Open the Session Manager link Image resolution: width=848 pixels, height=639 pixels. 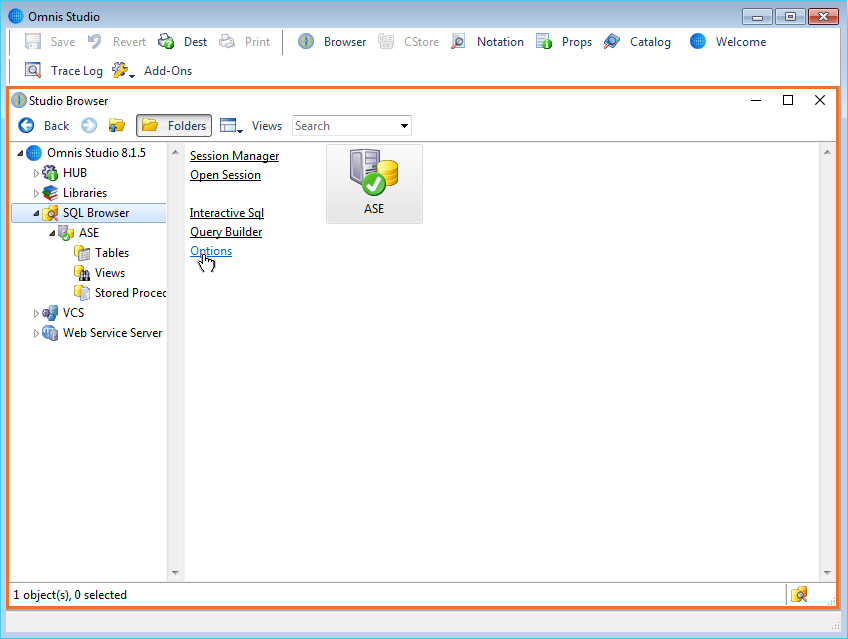pyautogui.click(x=234, y=156)
